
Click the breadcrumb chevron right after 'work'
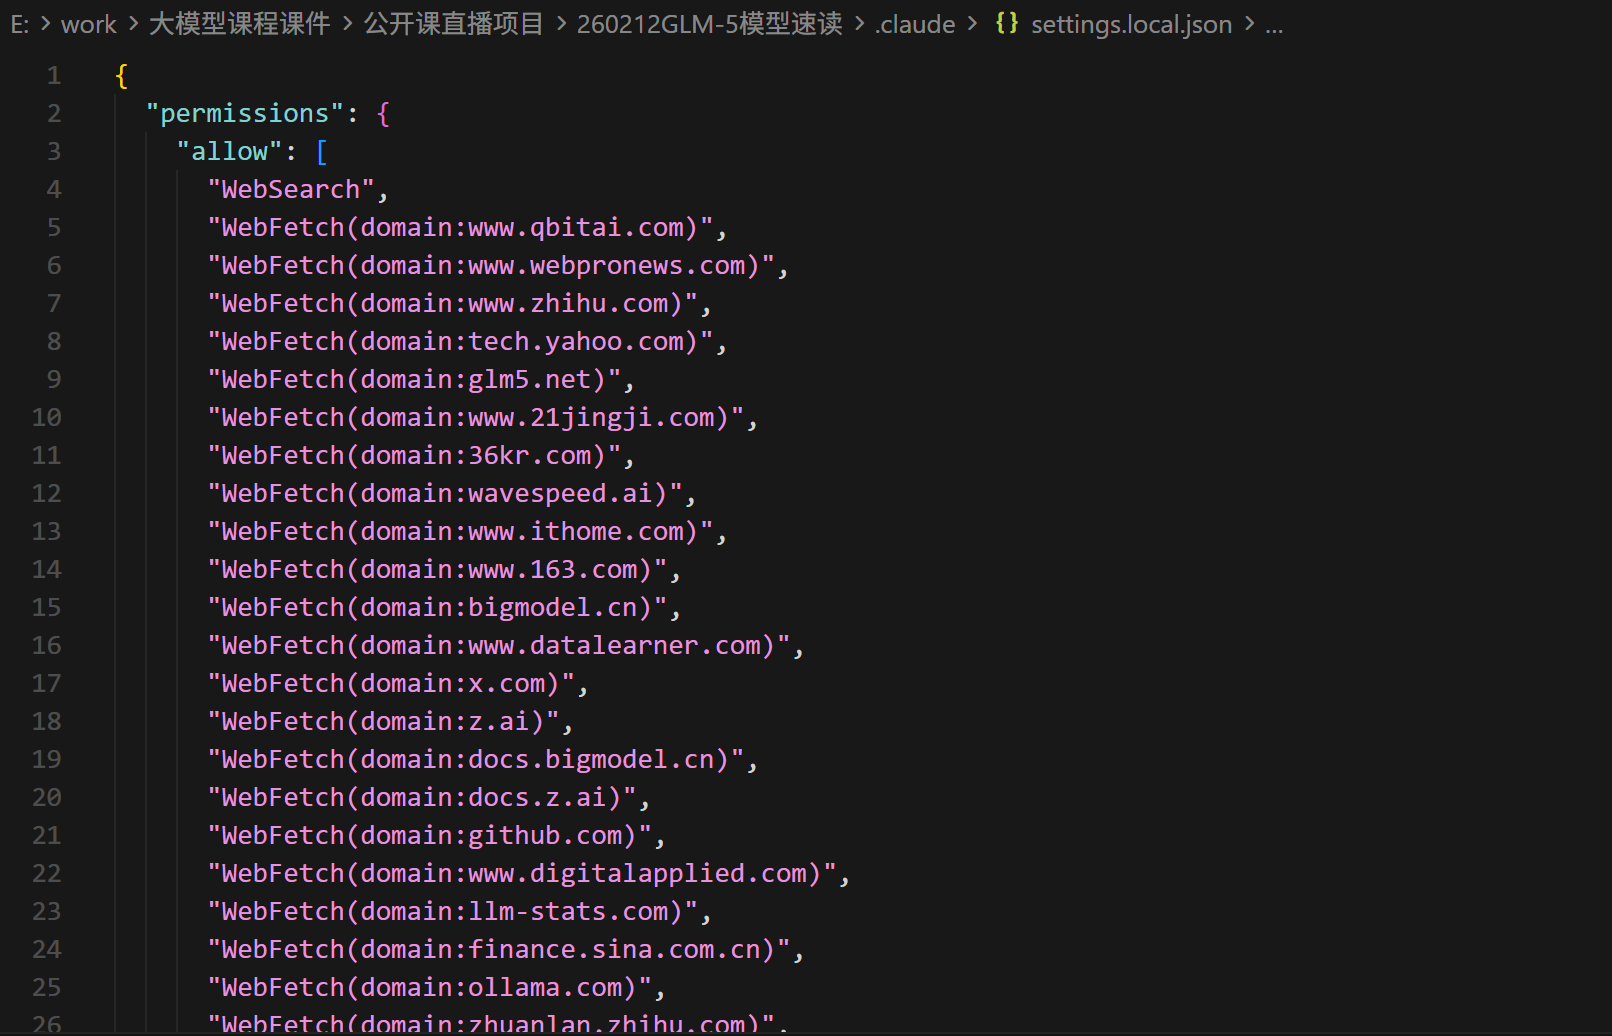pos(133,24)
